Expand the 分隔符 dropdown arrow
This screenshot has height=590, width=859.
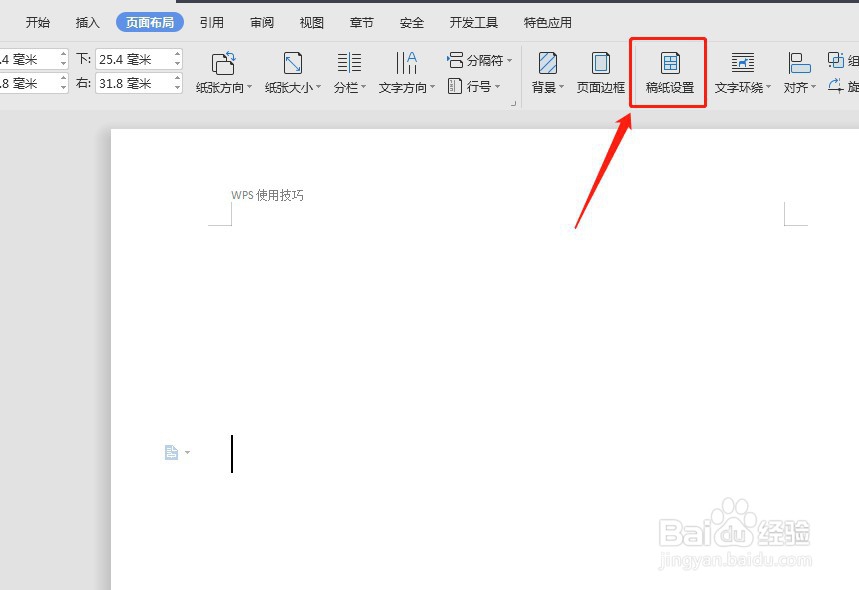(x=509, y=60)
